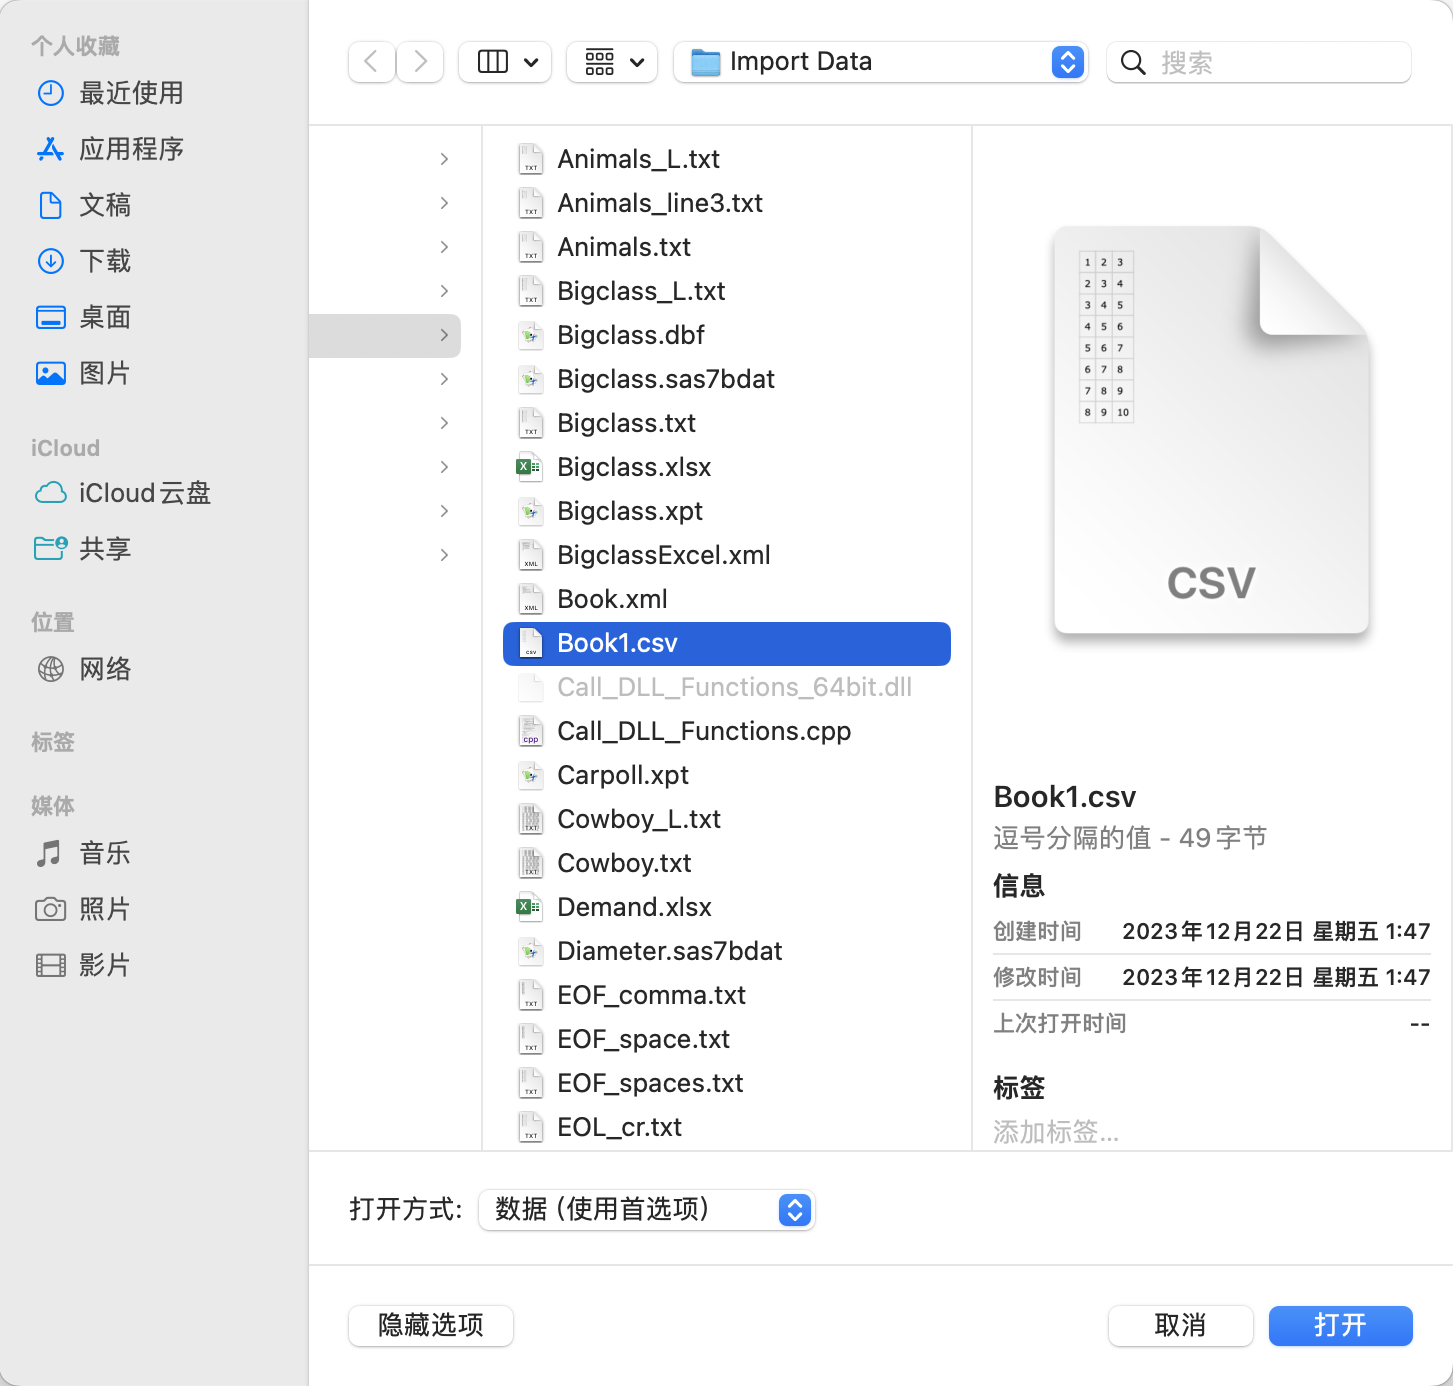Open 应用程序 in the sidebar
1453x1386 pixels.
point(110,149)
